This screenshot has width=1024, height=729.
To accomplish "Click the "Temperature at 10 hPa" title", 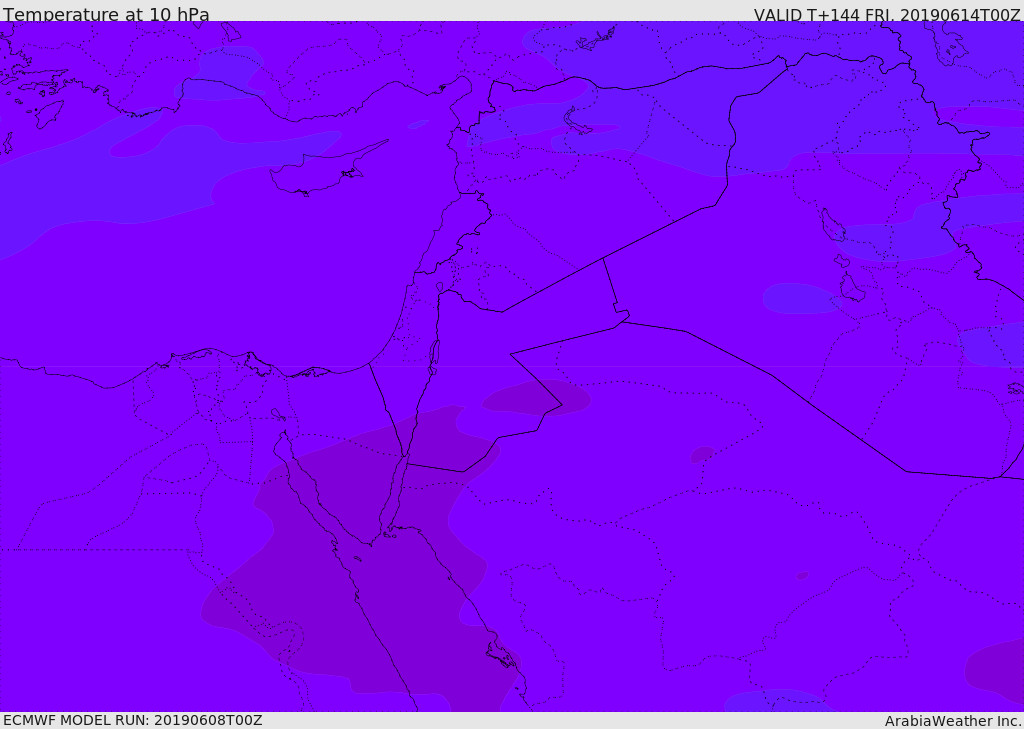I will coord(106,15).
